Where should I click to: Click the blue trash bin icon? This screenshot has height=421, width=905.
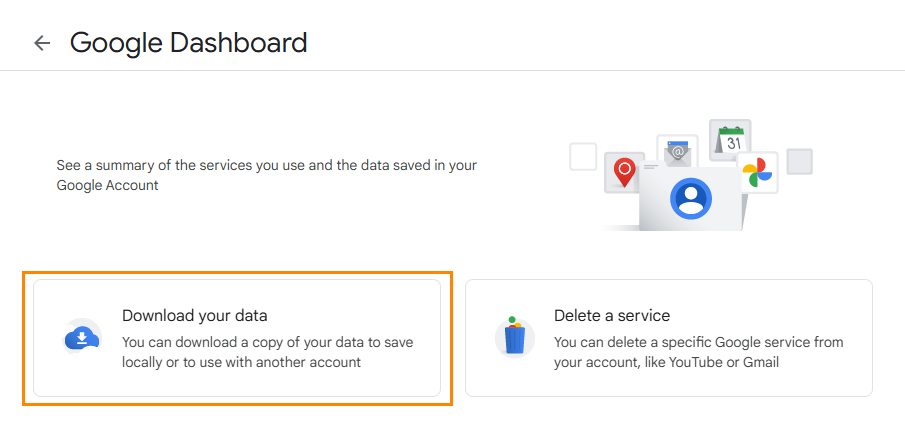coord(514,337)
